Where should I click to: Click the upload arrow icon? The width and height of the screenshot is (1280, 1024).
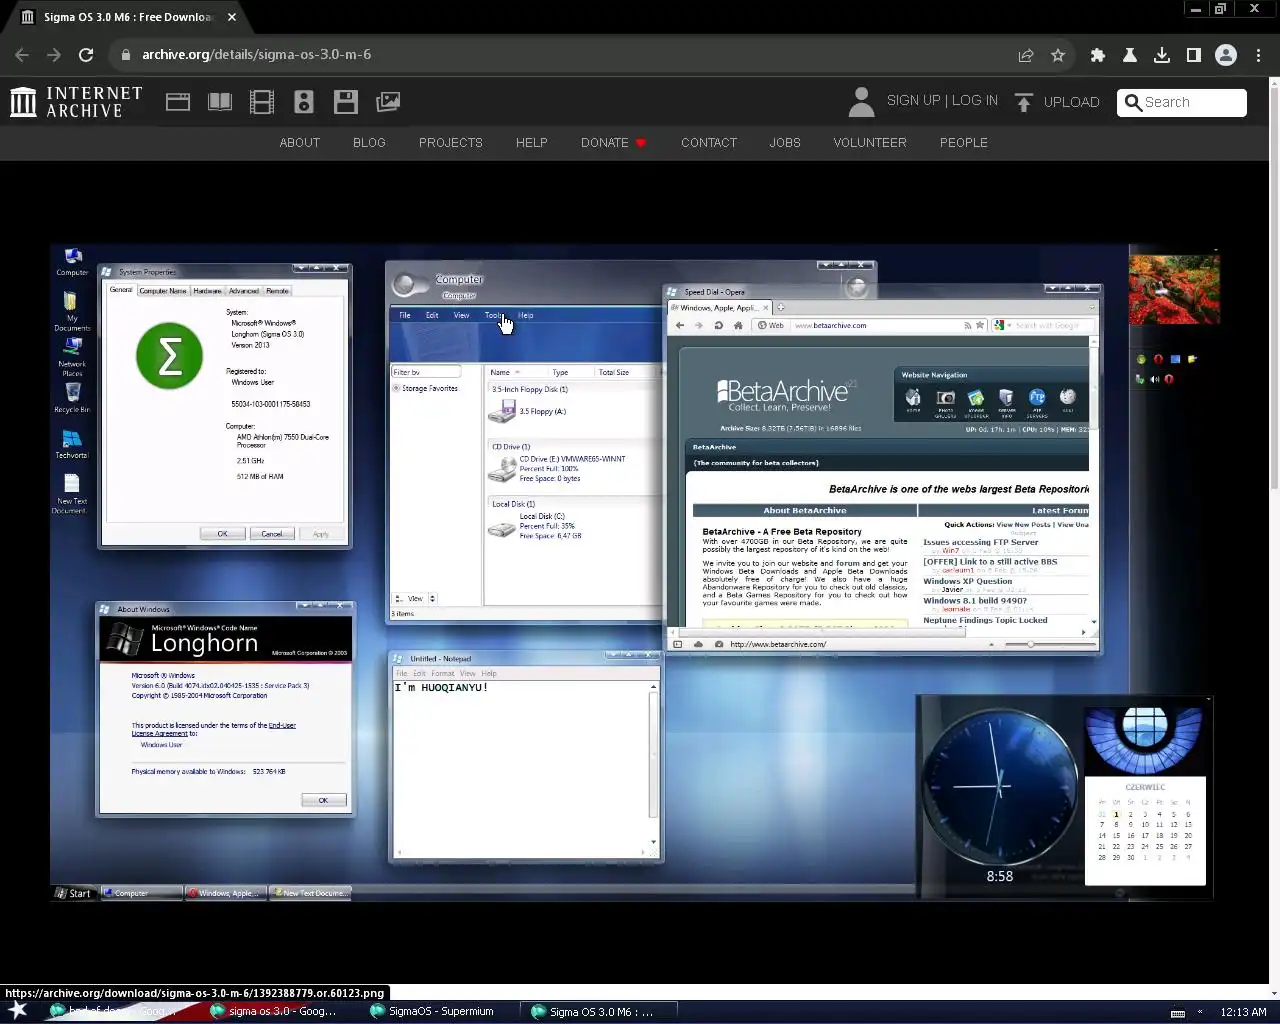point(1023,102)
